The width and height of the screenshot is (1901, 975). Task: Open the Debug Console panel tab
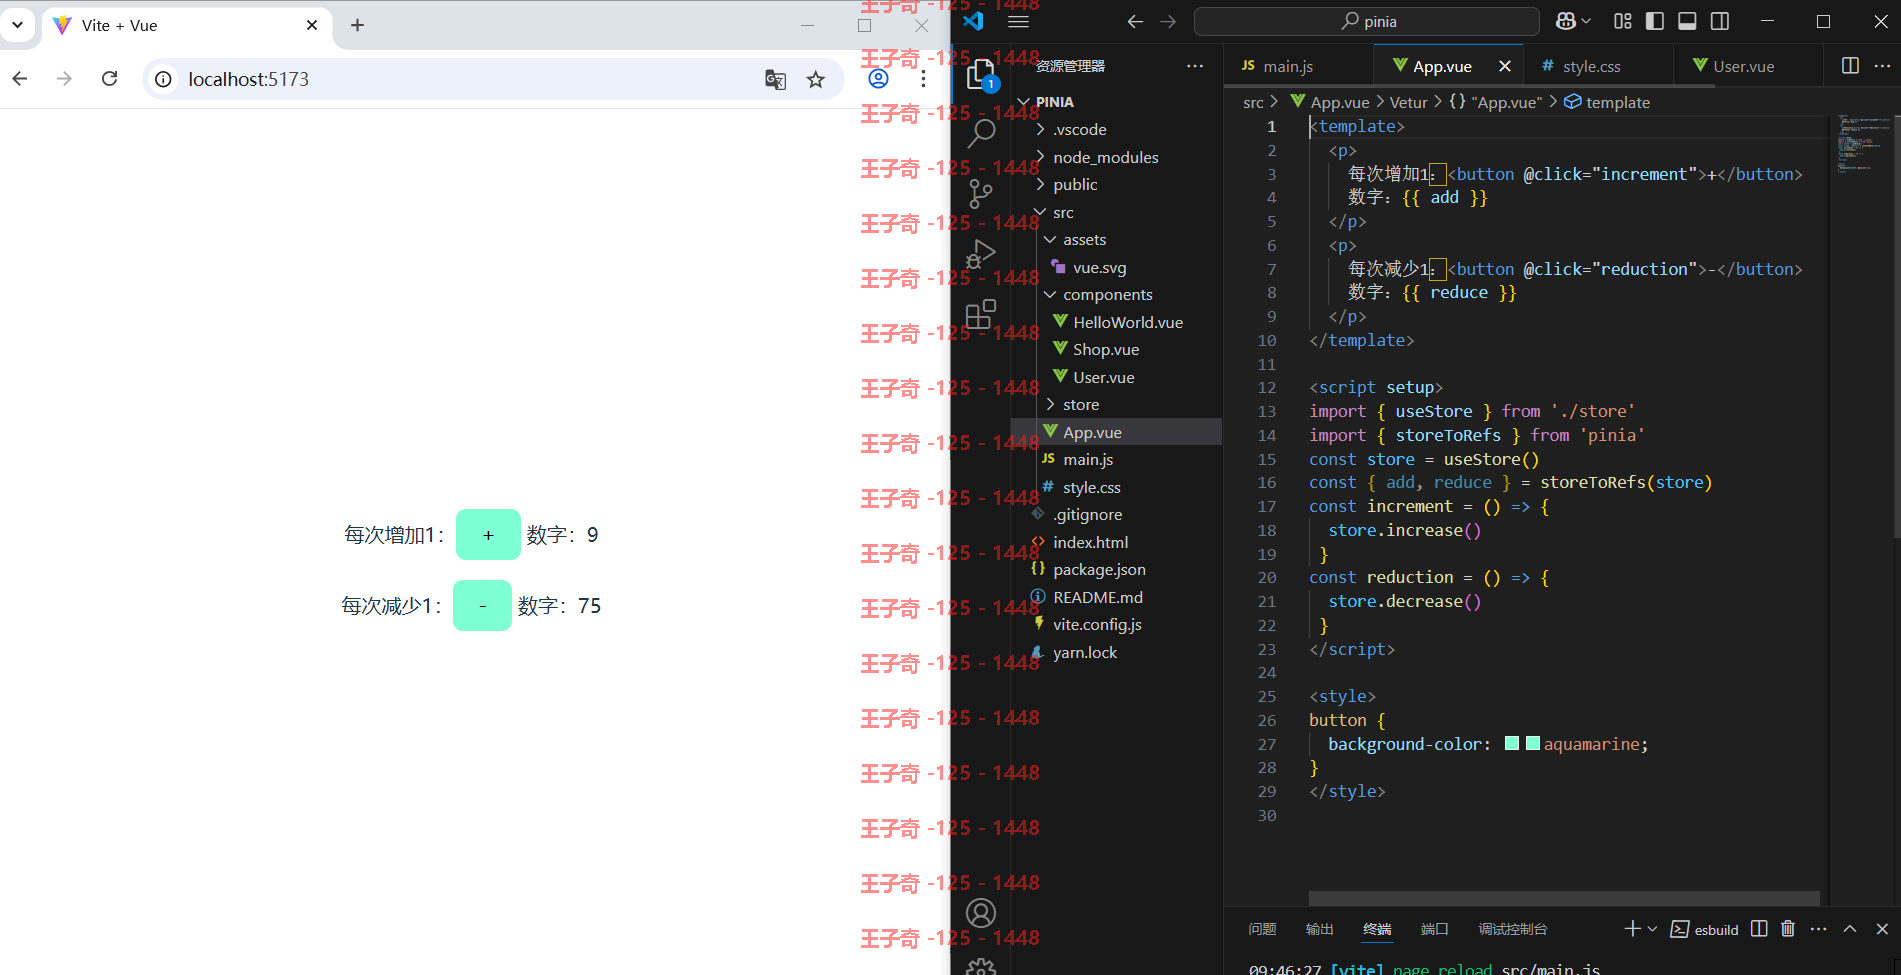pos(1513,929)
